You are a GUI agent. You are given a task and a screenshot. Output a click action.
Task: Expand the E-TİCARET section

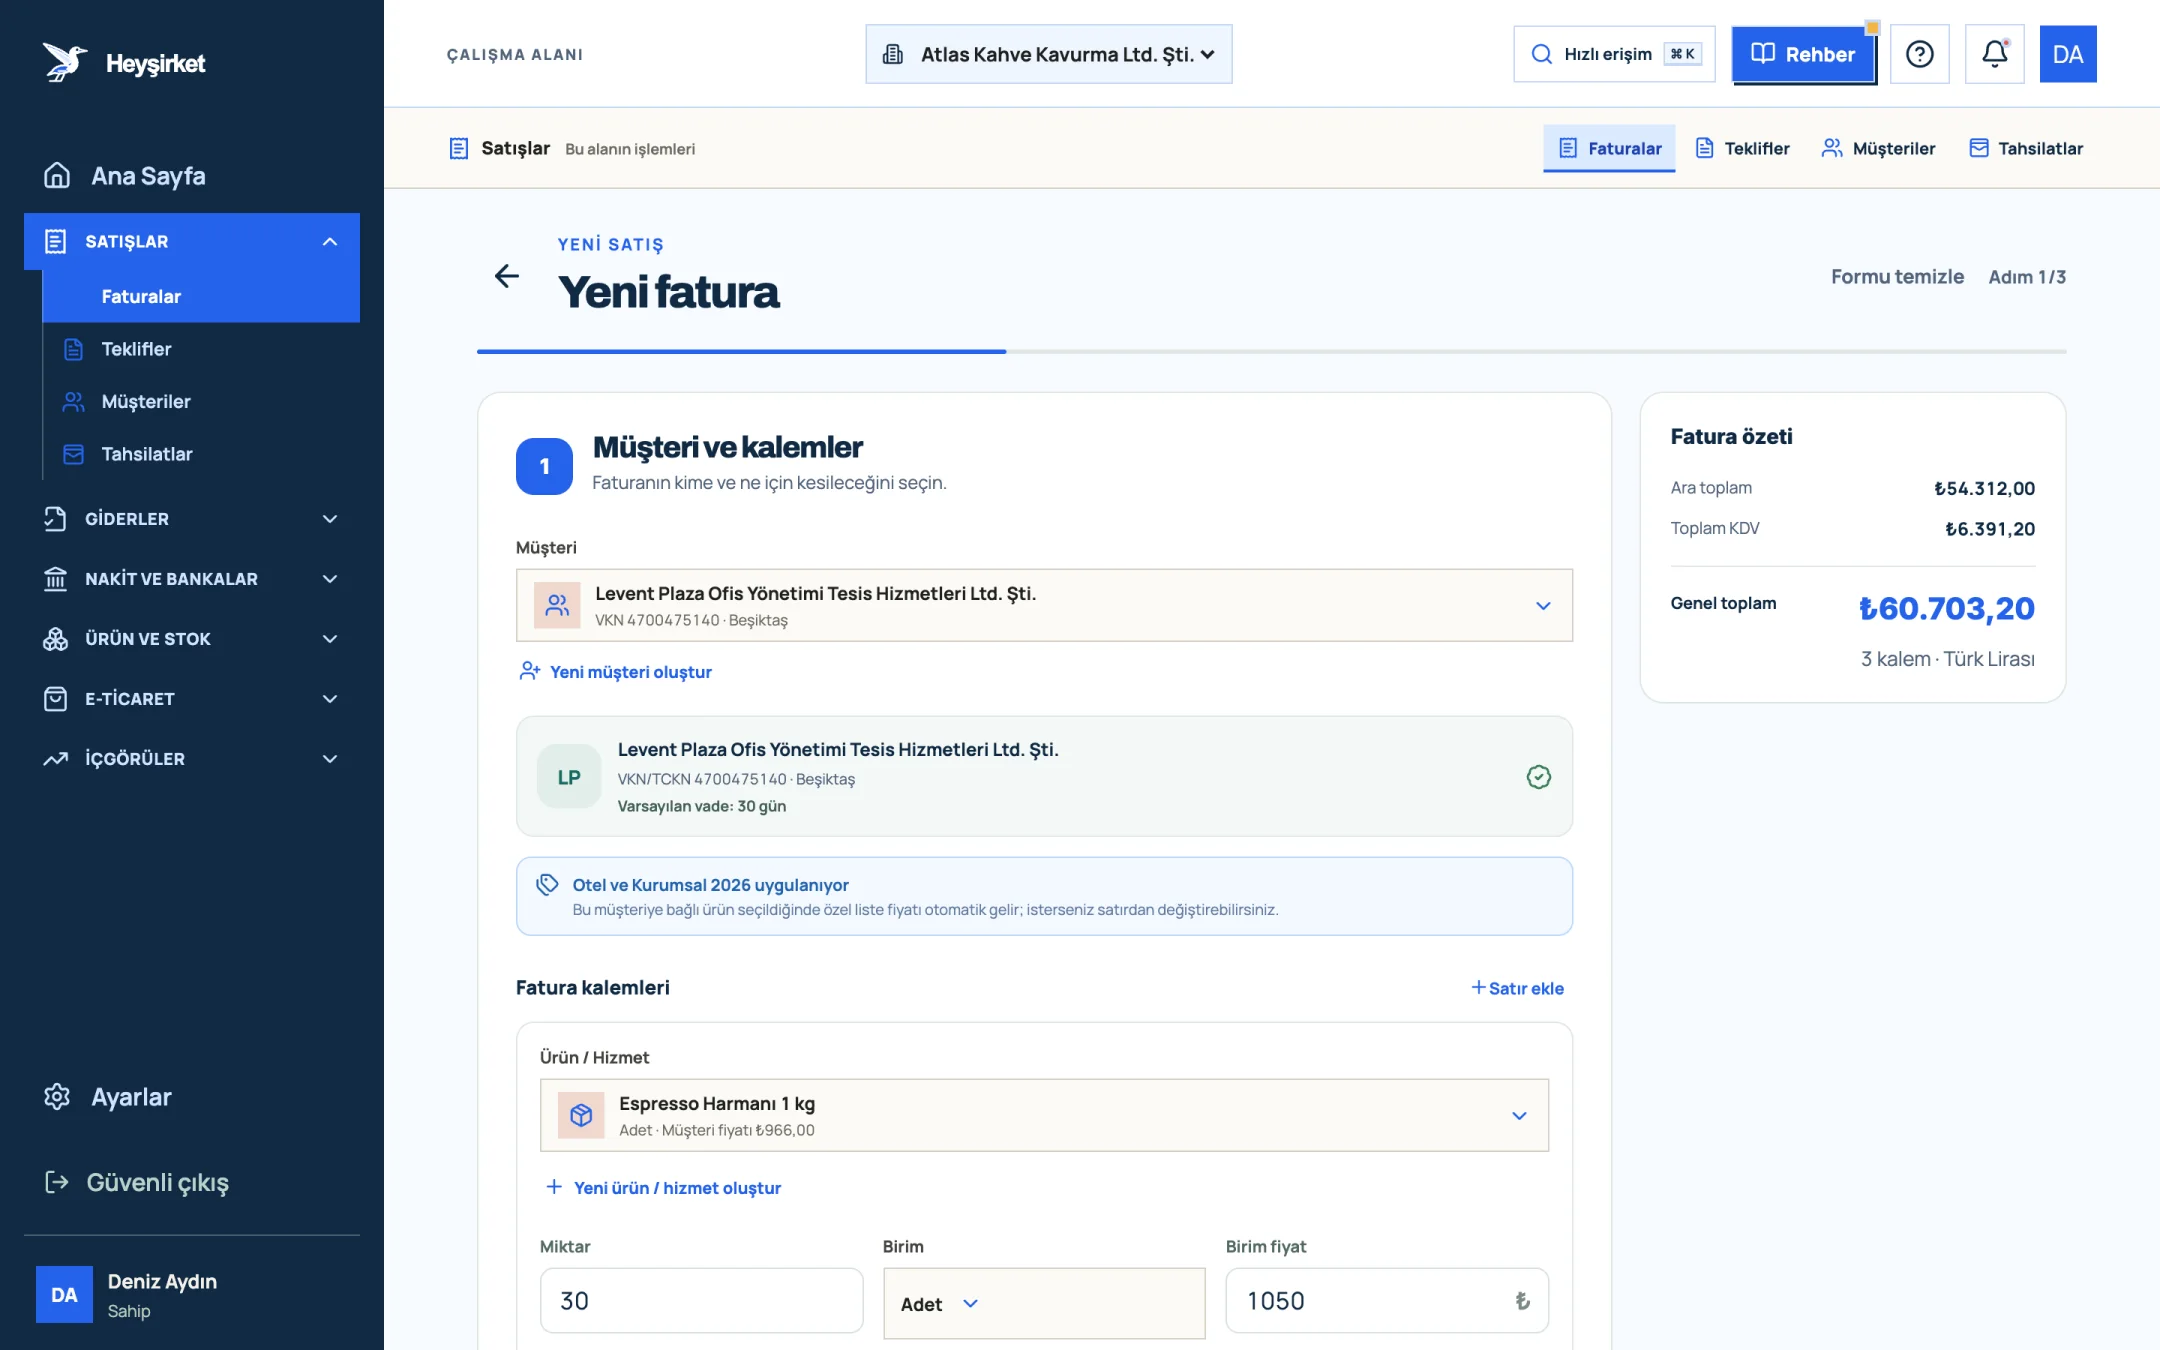click(x=192, y=699)
